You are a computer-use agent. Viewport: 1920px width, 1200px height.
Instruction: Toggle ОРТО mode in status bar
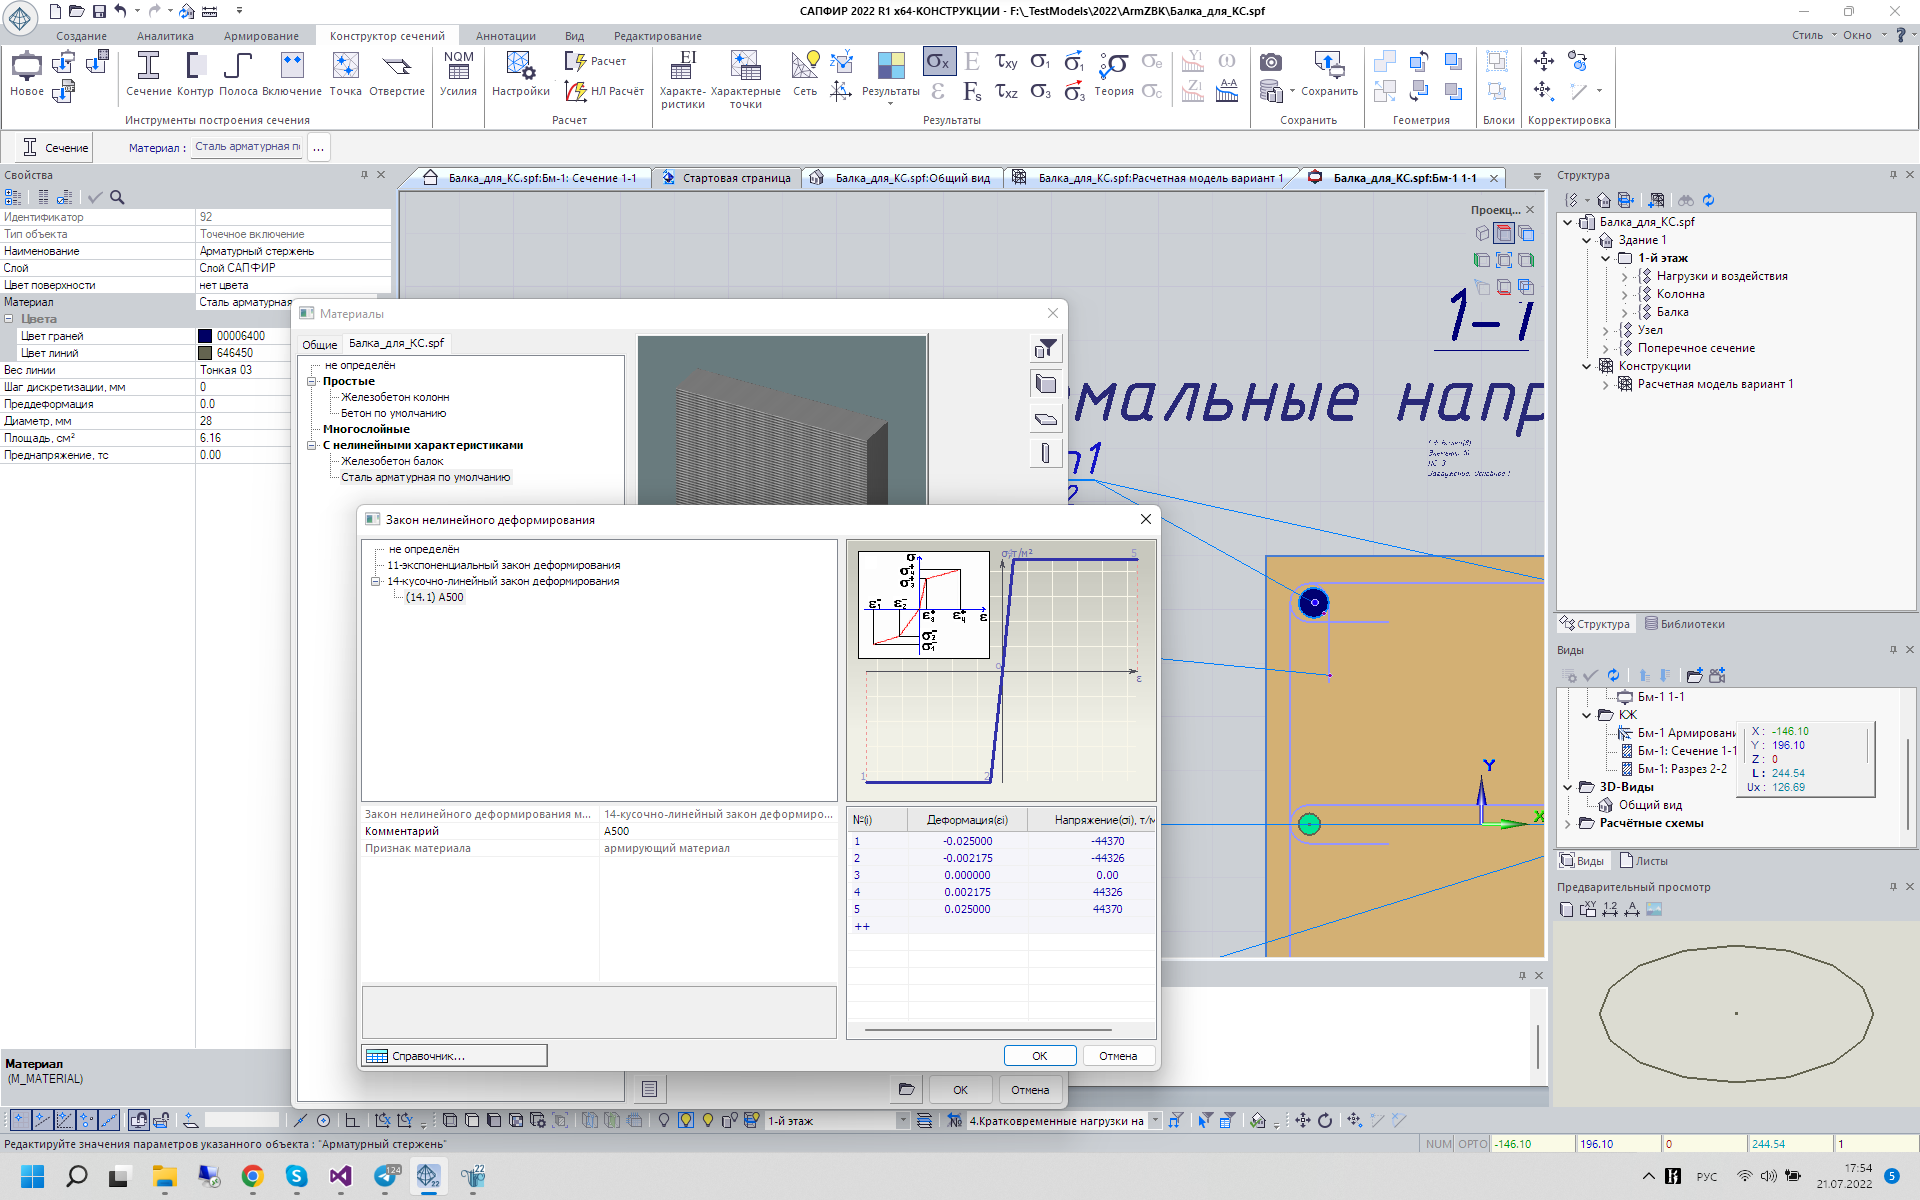[1472, 1144]
